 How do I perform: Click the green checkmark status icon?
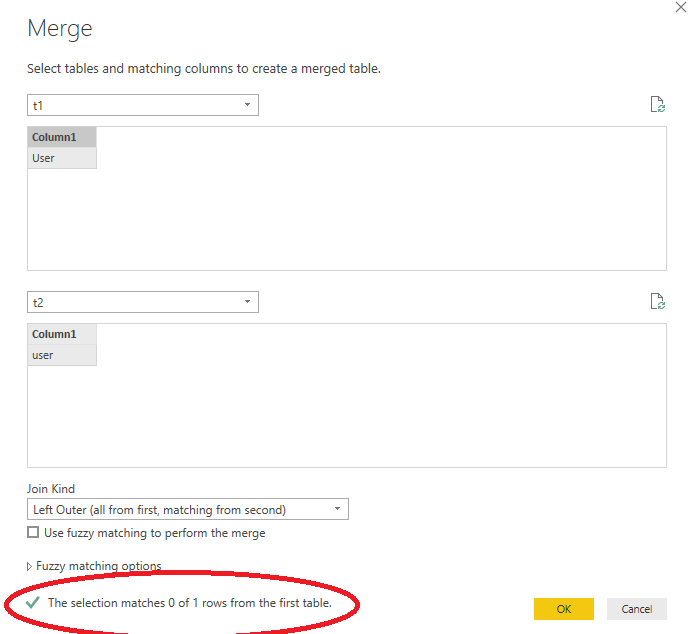[32, 602]
